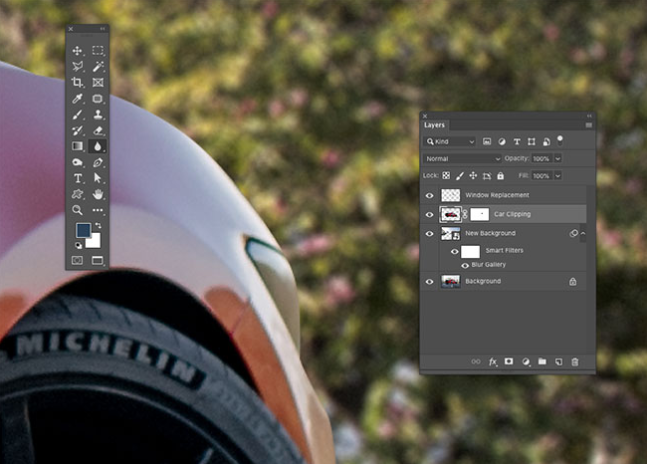Select the Brush tool
This screenshot has height=464, width=647.
coord(77,114)
